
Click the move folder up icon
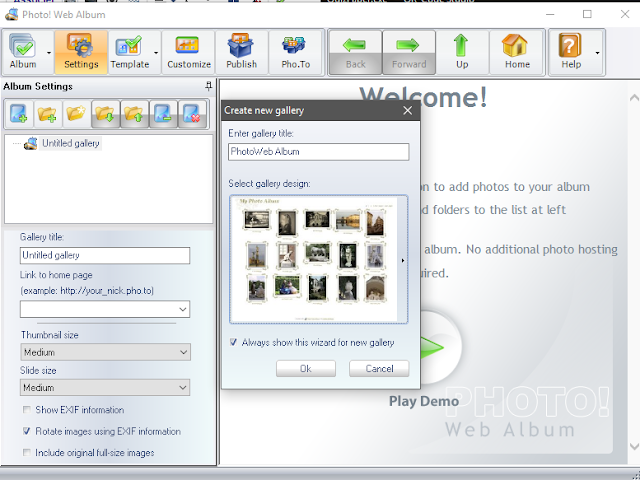click(x=134, y=114)
